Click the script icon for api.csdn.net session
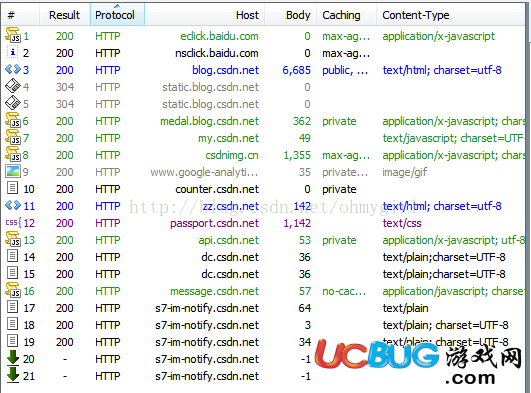The image size is (531, 393). pos(13,239)
